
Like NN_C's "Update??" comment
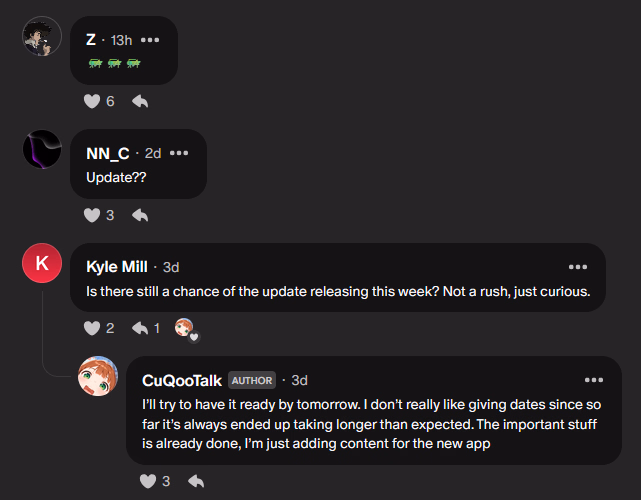point(92,215)
